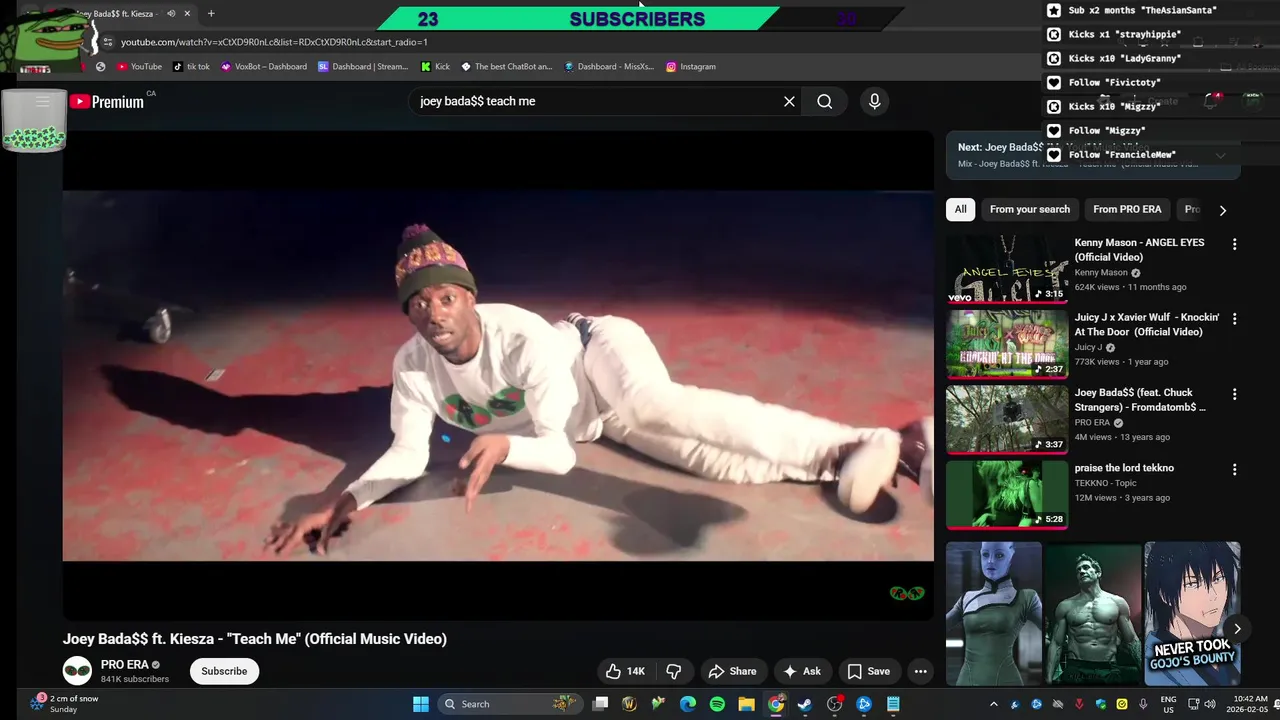
Task: Subscribe to PRO ERA channel
Action: coord(224,671)
